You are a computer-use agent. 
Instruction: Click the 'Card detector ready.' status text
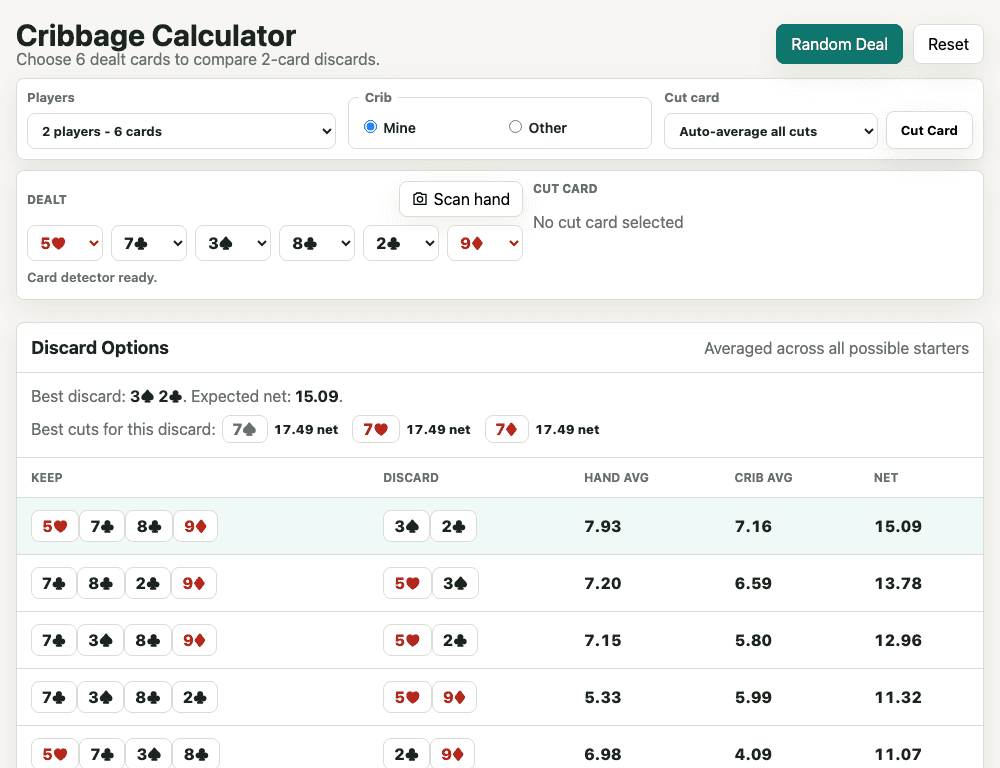[92, 277]
